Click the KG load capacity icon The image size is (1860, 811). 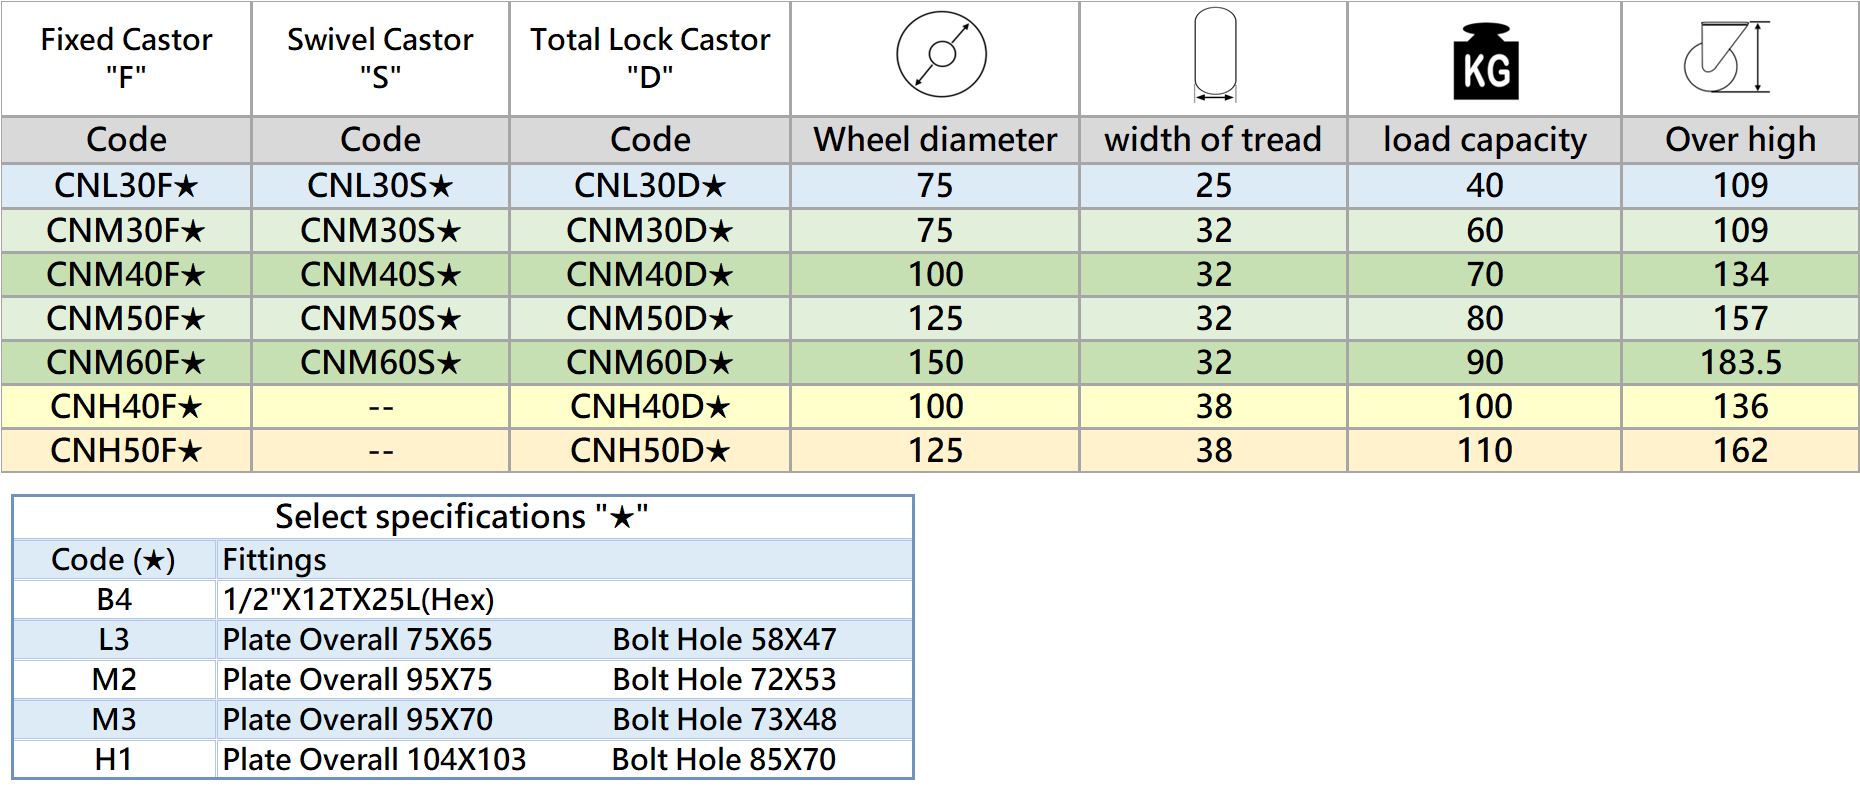click(x=1485, y=62)
